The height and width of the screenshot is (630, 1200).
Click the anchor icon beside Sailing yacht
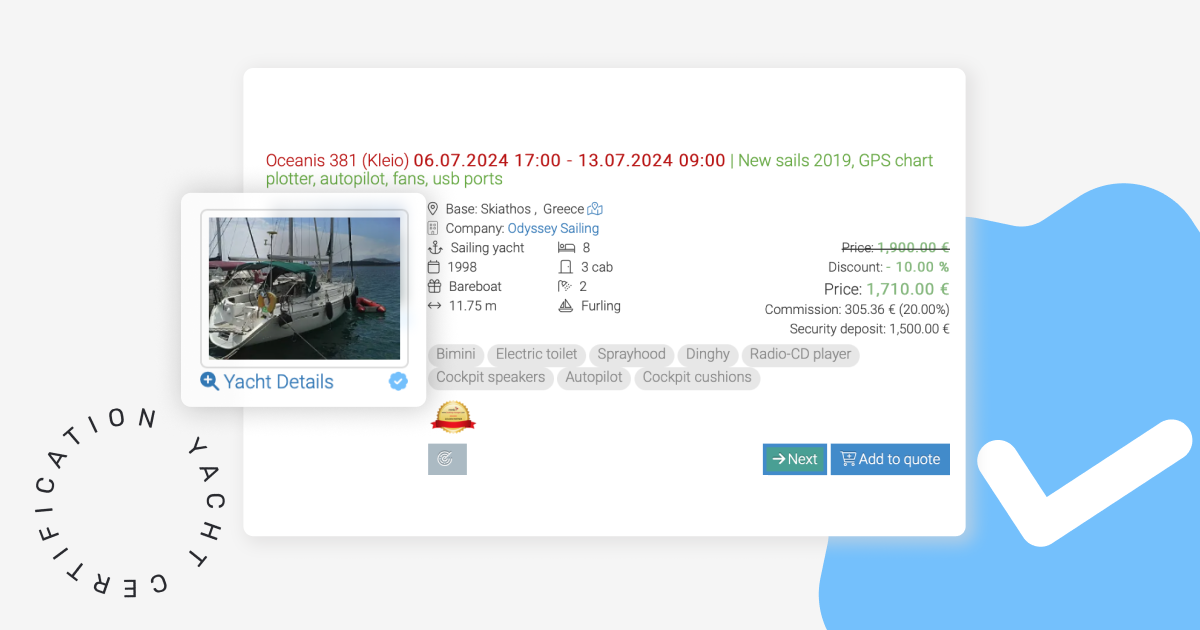[434, 247]
